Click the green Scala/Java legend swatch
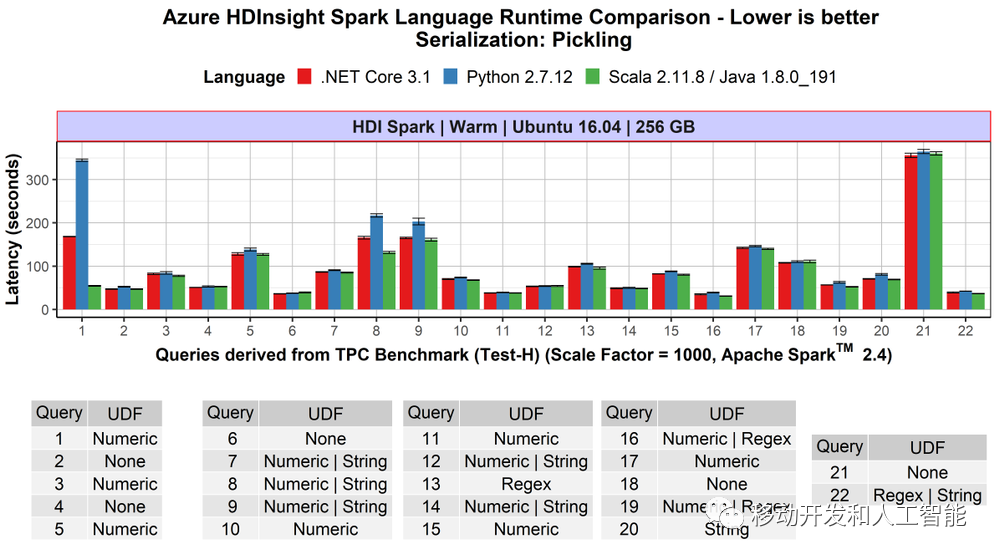Viewport: 999px width, 559px height. click(593, 77)
